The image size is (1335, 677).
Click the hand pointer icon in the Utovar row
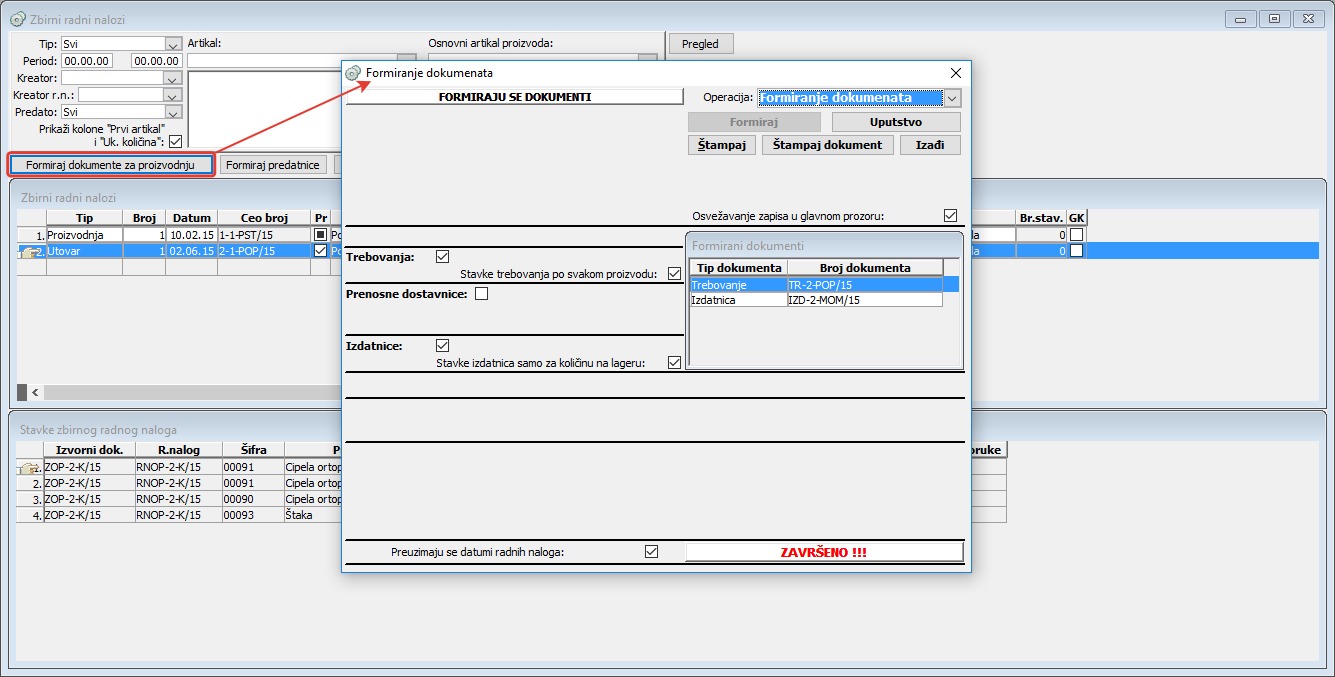[30, 252]
